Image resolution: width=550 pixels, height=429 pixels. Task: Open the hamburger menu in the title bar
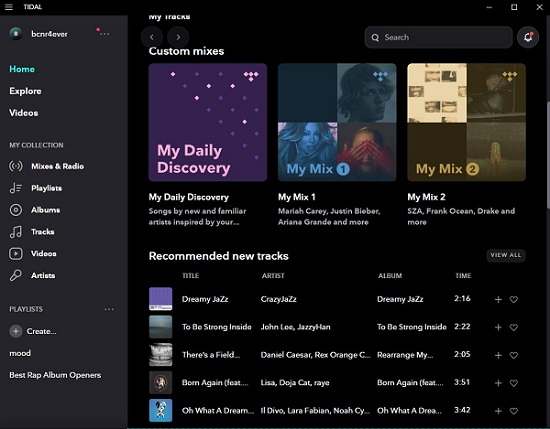click(x=9, y=7)
